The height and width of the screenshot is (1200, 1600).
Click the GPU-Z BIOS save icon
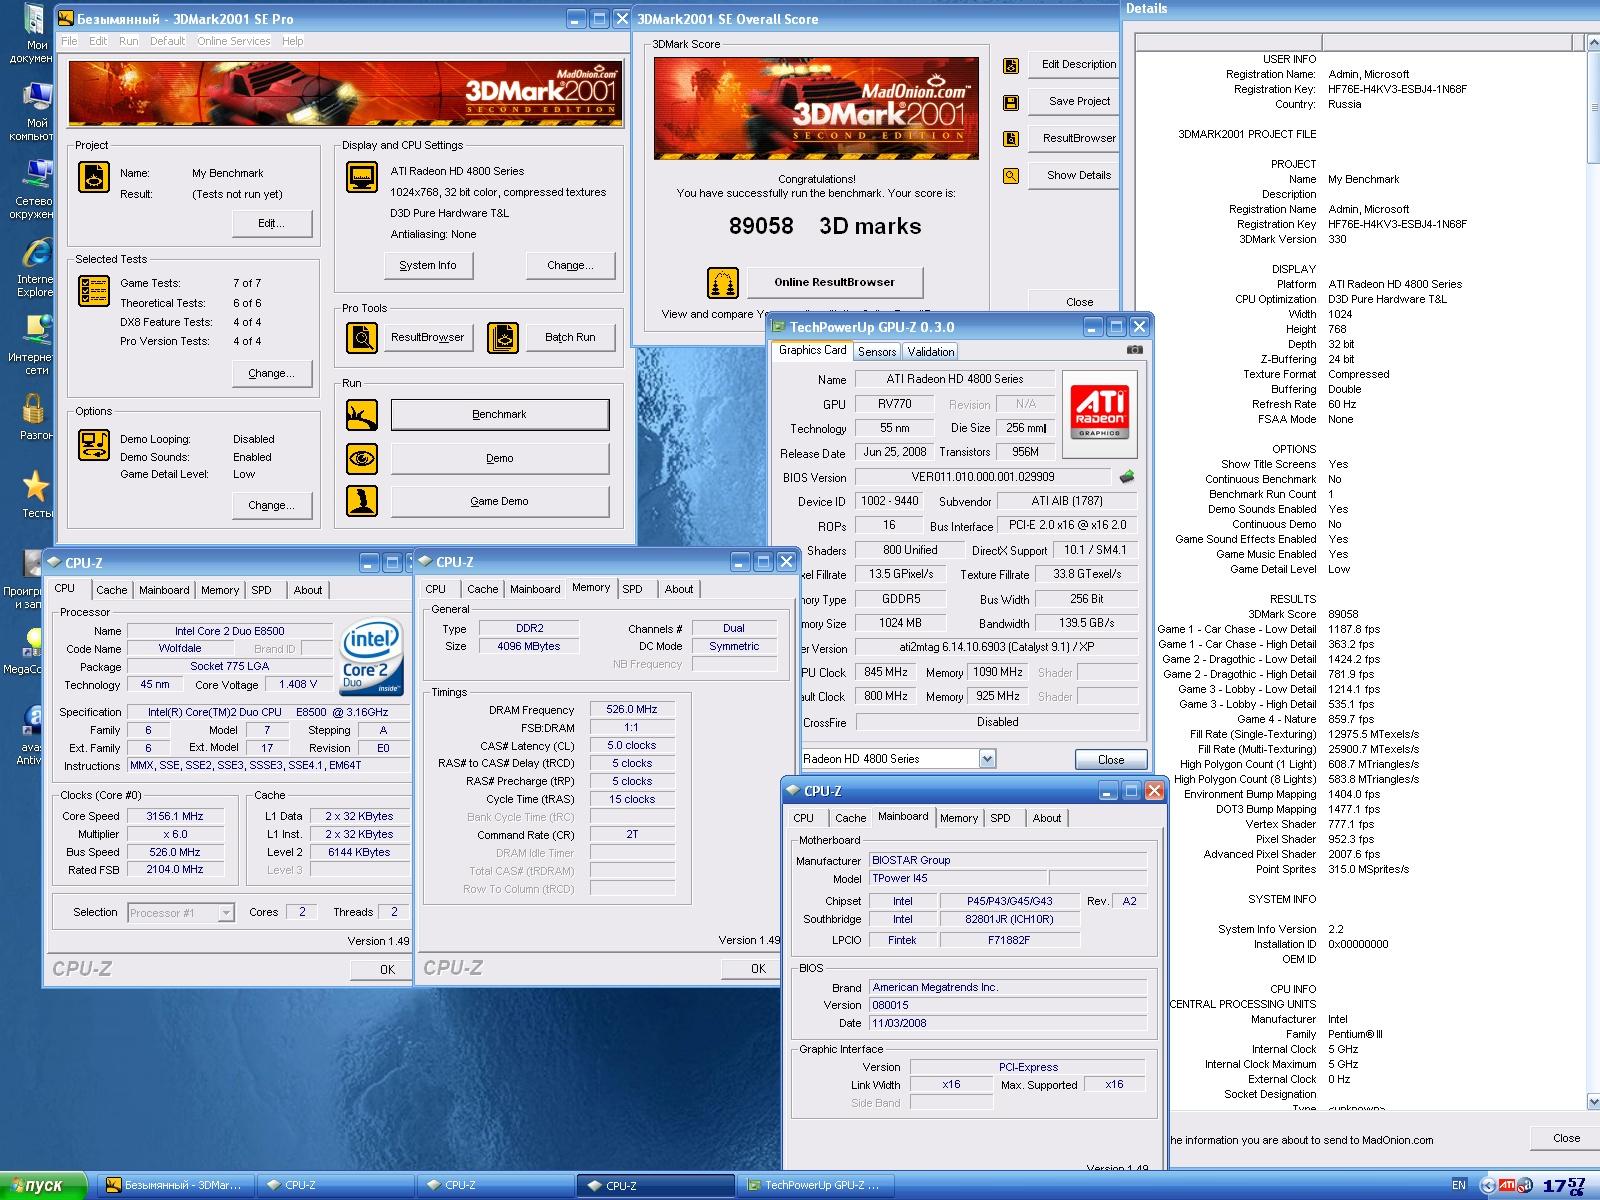point(1127,477)
